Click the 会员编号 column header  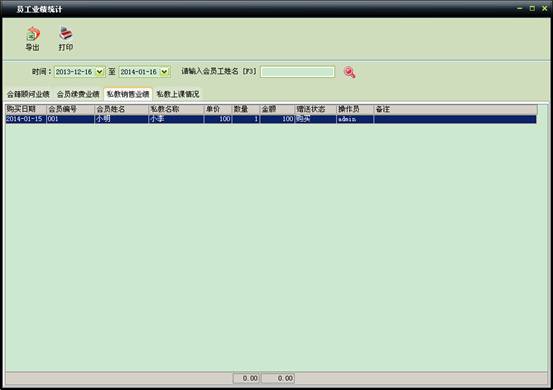click(70, 109)
